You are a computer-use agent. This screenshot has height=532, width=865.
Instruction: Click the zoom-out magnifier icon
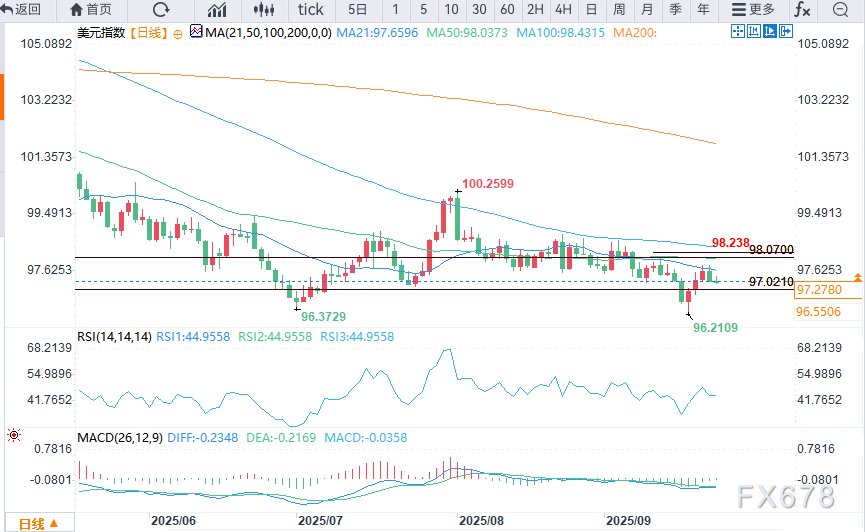(840, 9)
